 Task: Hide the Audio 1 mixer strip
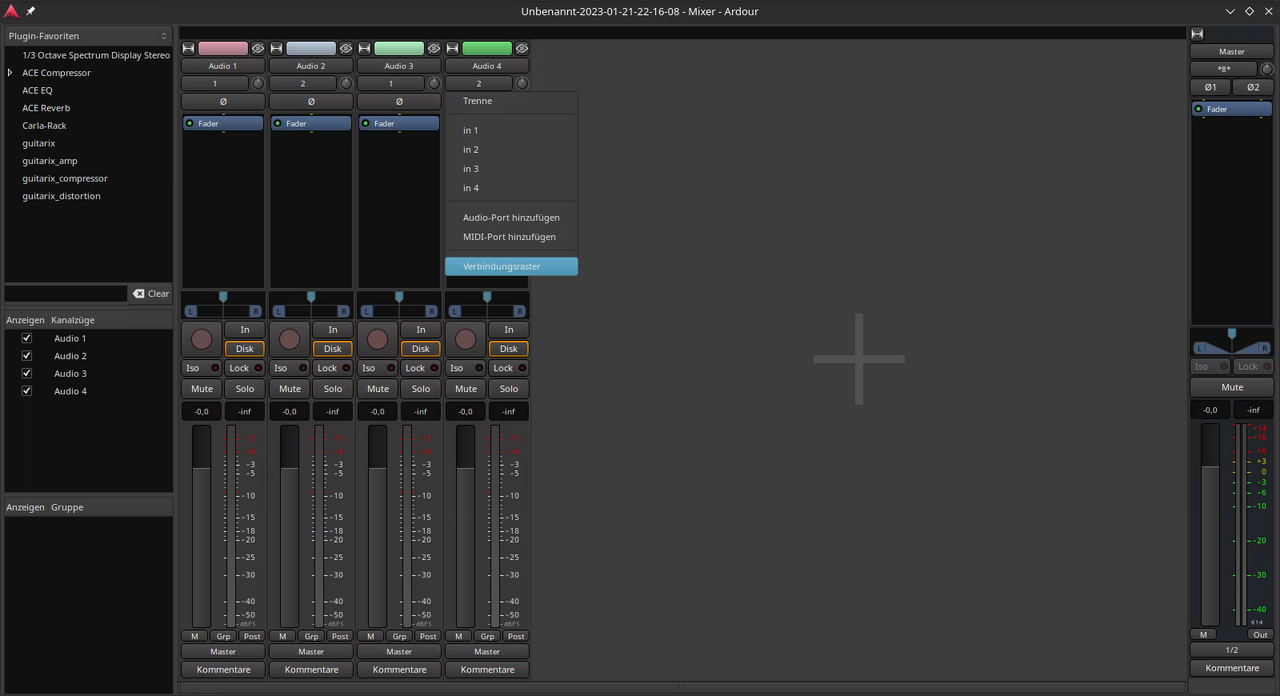pyautogui.click(x=257, y=48)
